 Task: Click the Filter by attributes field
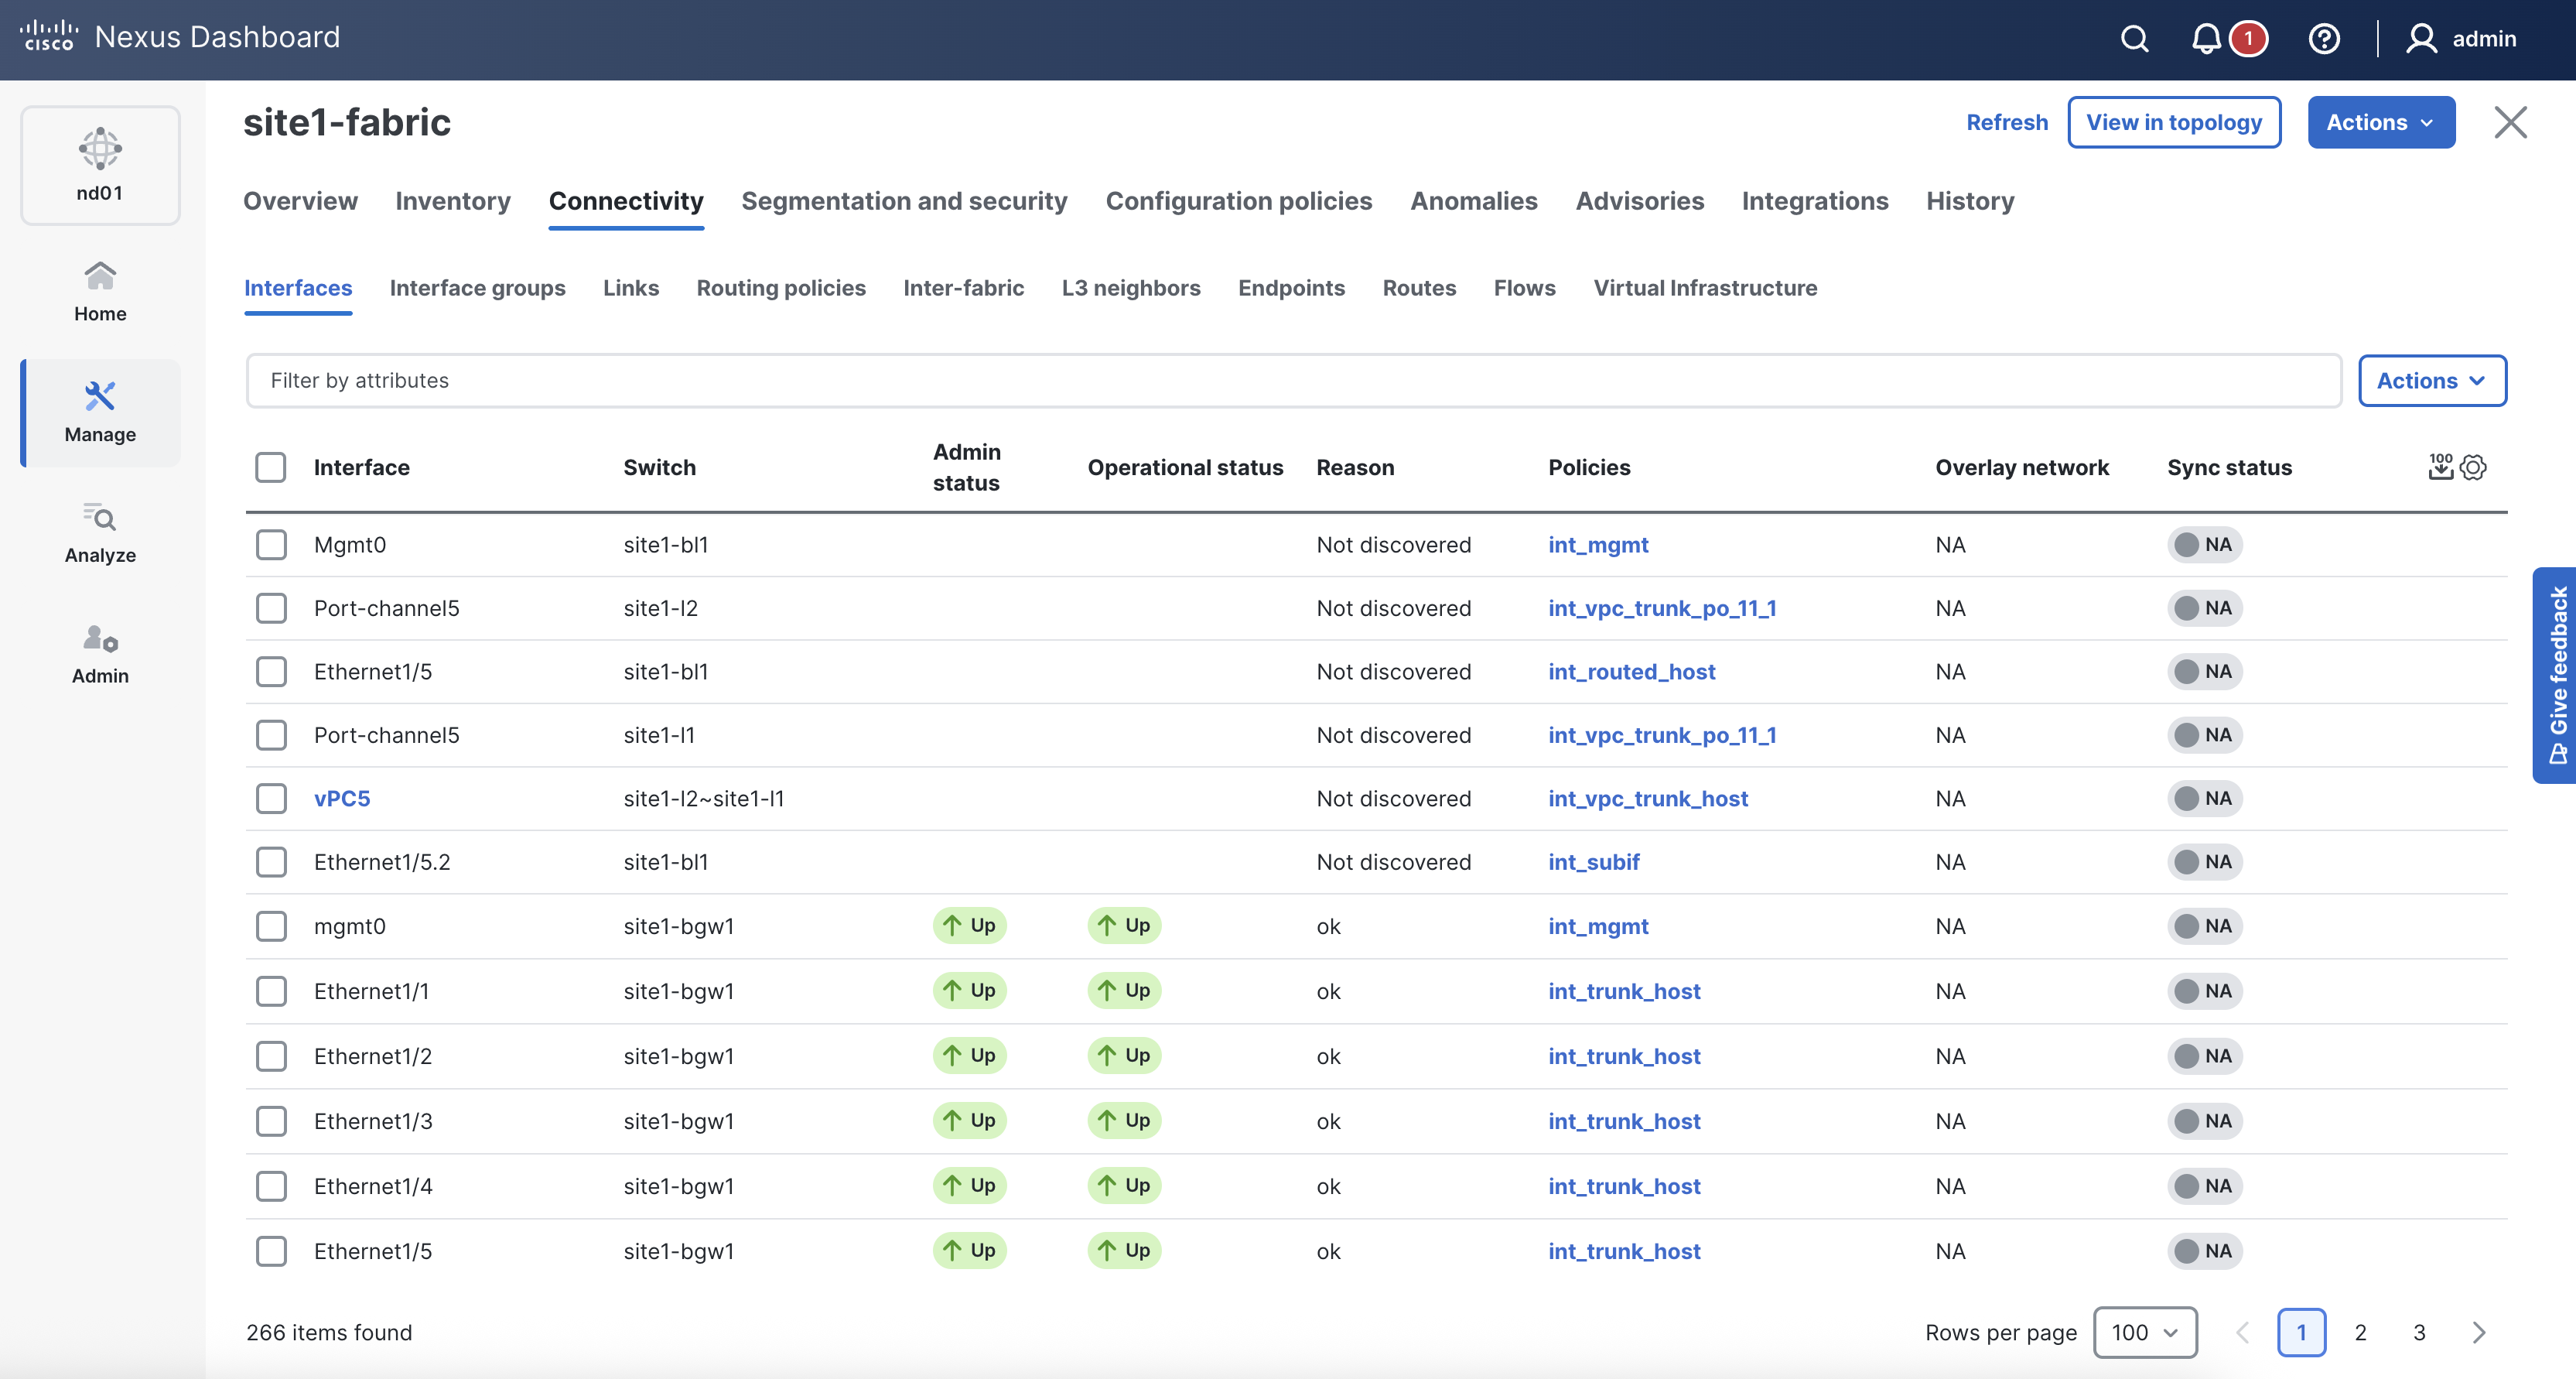click(1292, 381)
